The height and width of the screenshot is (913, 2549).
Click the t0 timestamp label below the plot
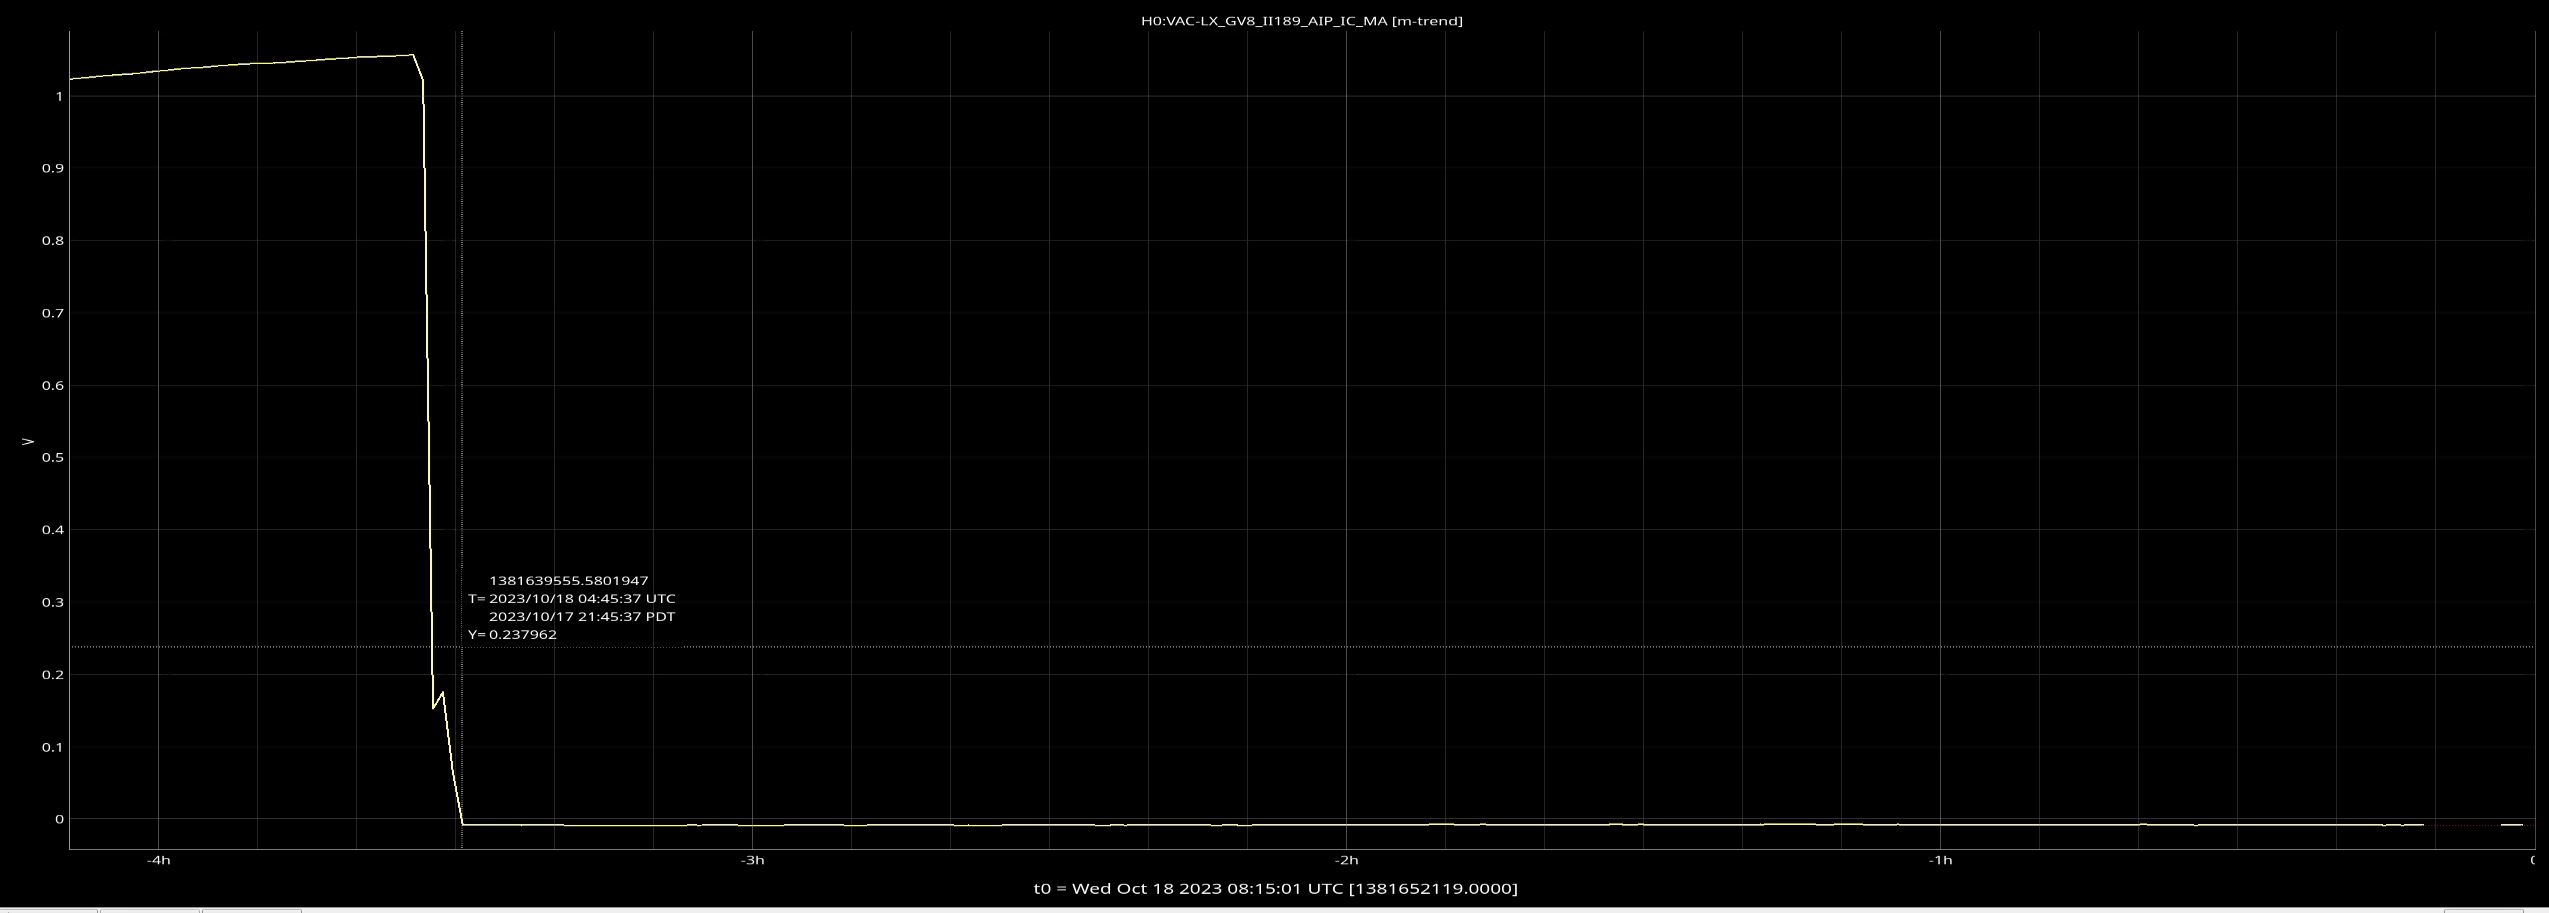coord(1275,888)
